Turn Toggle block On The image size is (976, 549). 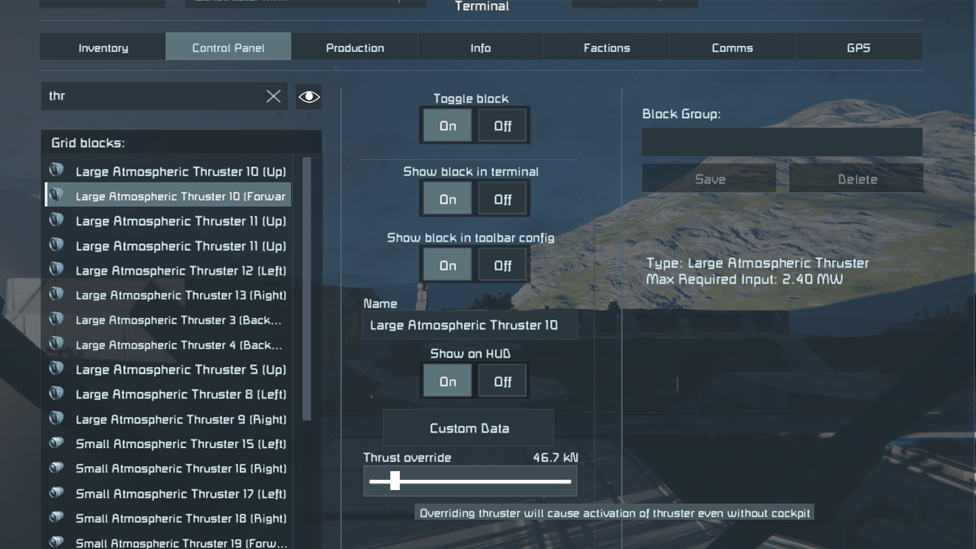(x=448, y=126)
